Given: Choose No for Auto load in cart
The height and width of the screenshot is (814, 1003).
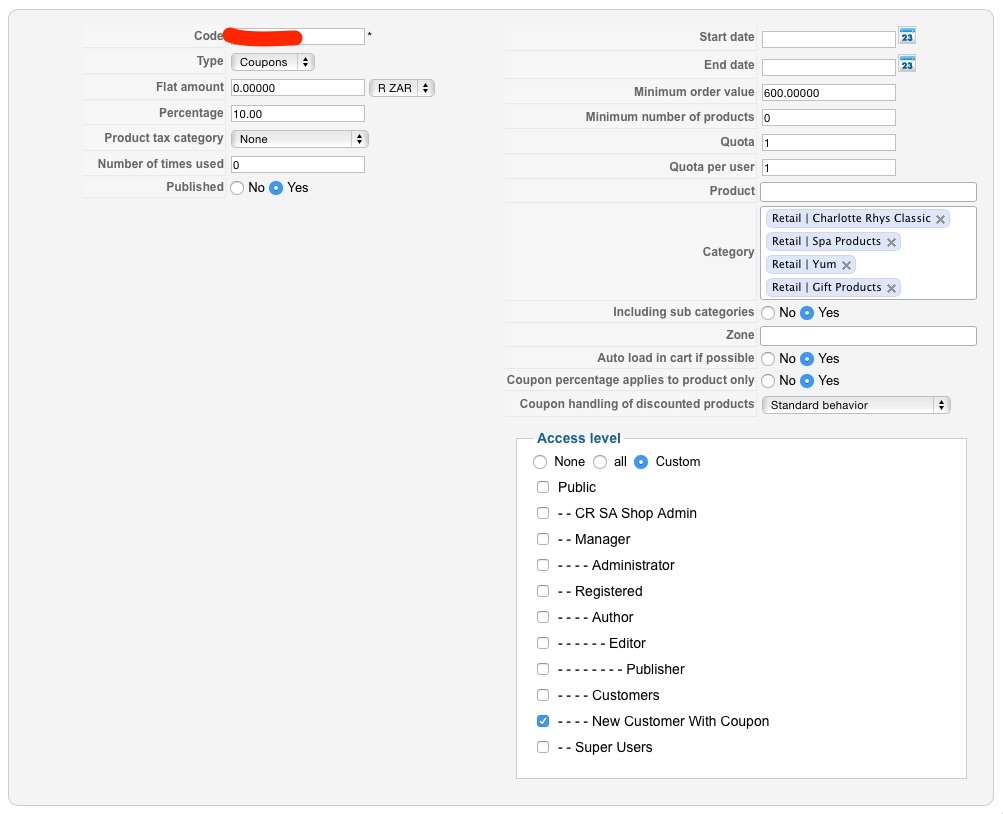Looking at the screenshot, I should click(767, 359).
